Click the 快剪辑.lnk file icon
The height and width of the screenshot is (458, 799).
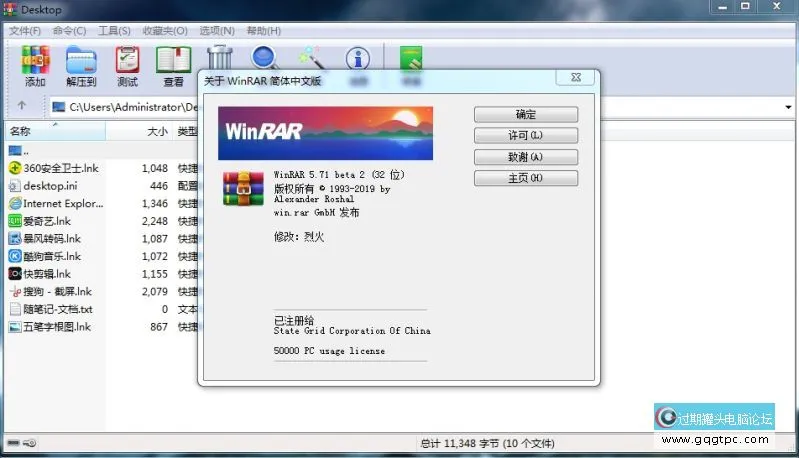point(15,274)
